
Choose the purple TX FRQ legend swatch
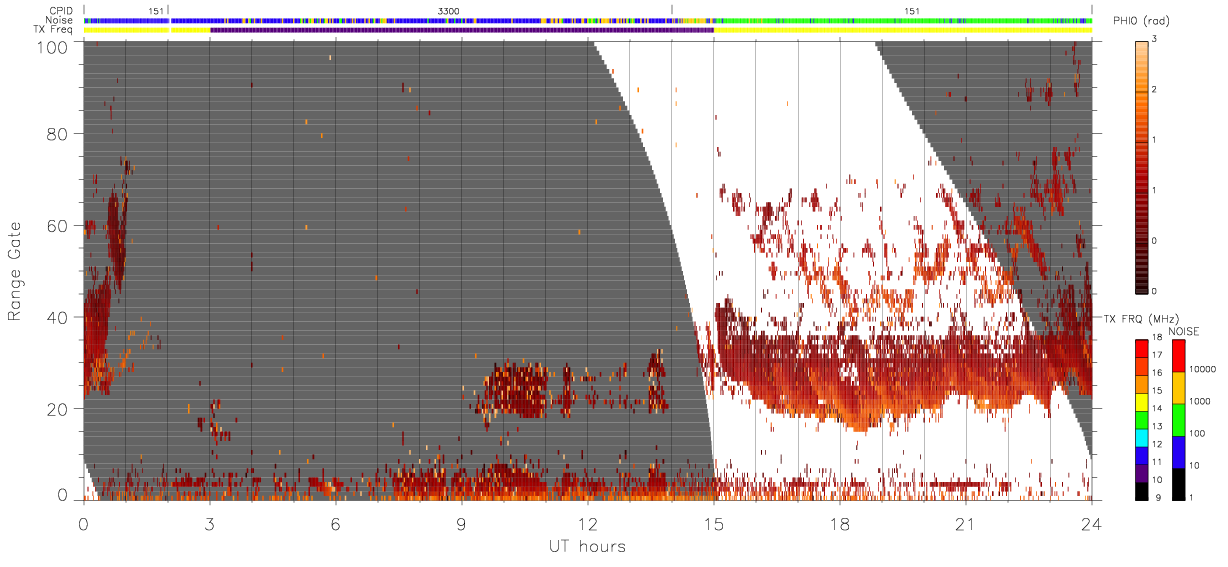[1142, 473]
